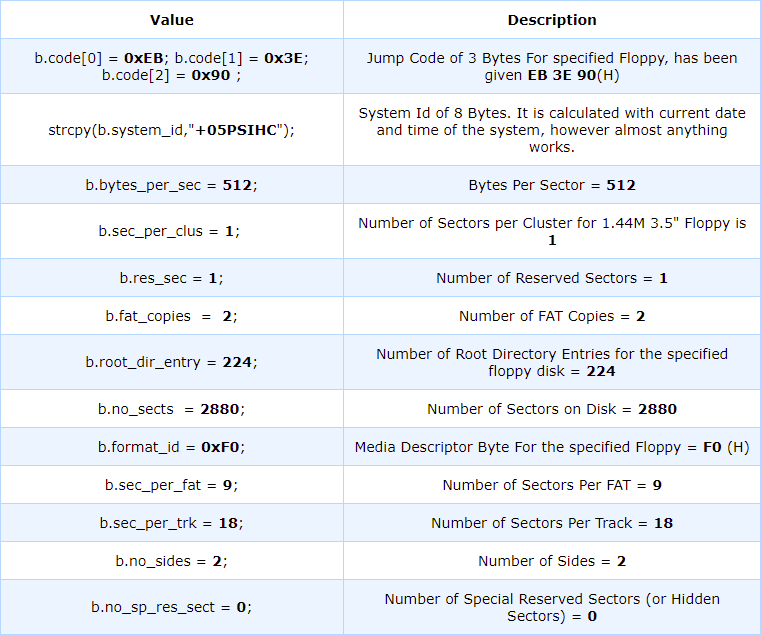This screenshot has height=635, width=761.
Task: Click 'Number of Sectors Per FAT = 9'
Action: (x=552, y=485)
